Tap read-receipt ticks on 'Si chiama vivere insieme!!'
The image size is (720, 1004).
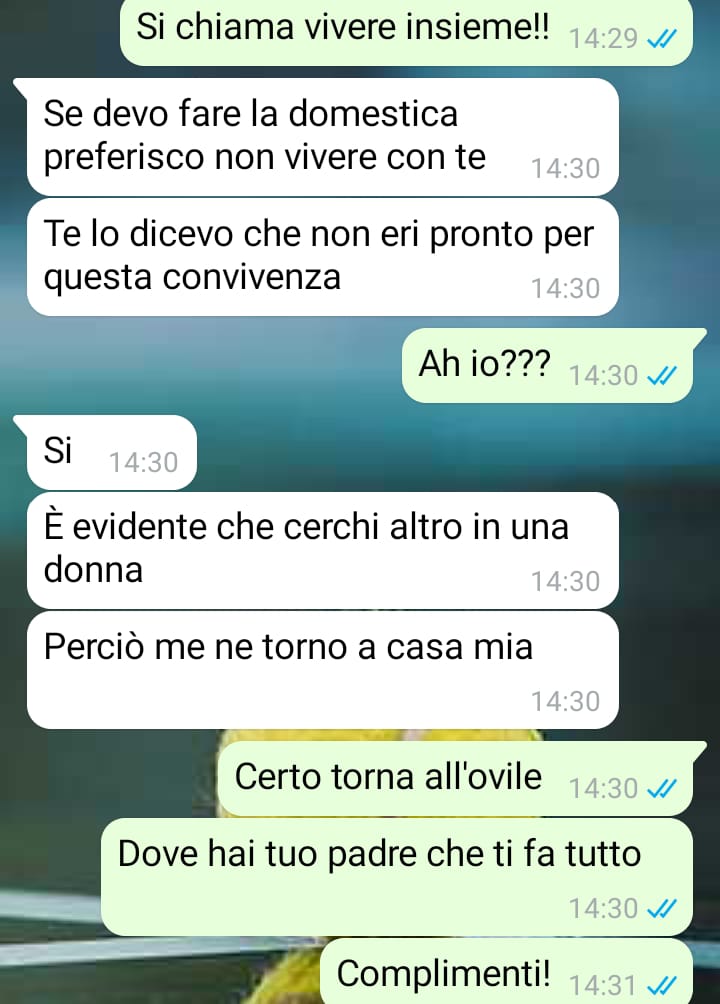[x=662, y=40]
